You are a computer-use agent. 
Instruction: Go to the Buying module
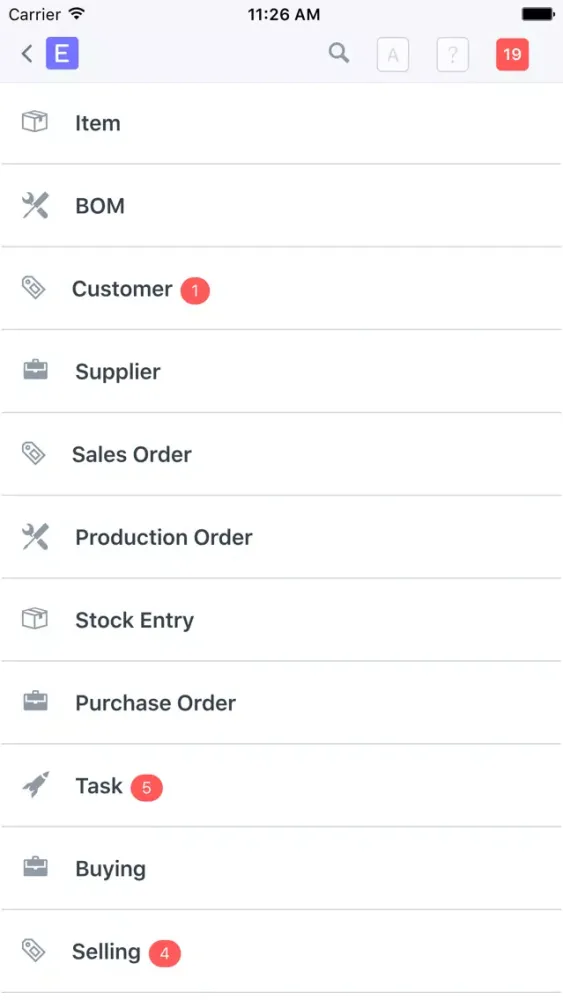click(x=281, y=869)
